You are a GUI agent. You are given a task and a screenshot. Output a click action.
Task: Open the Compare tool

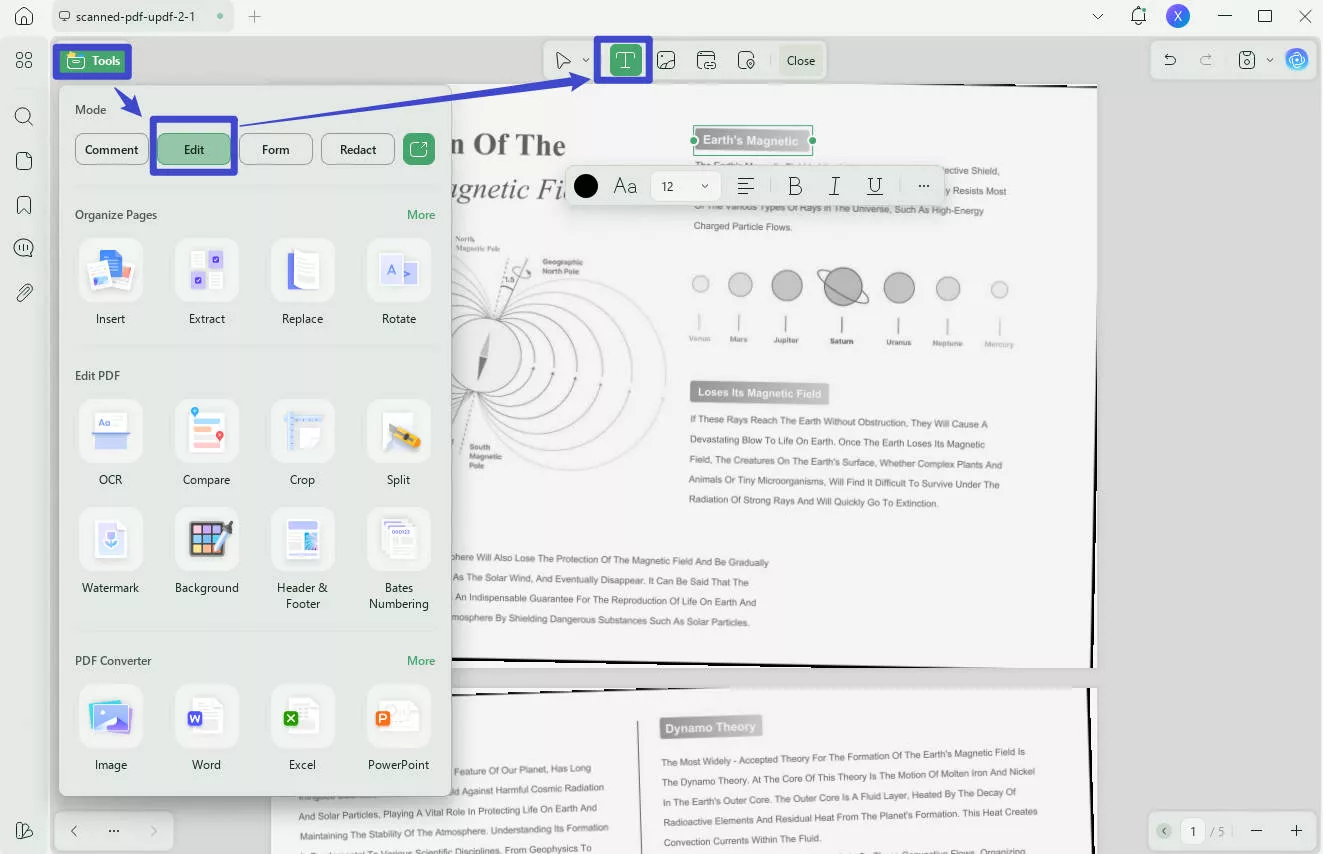coord(206,431)
